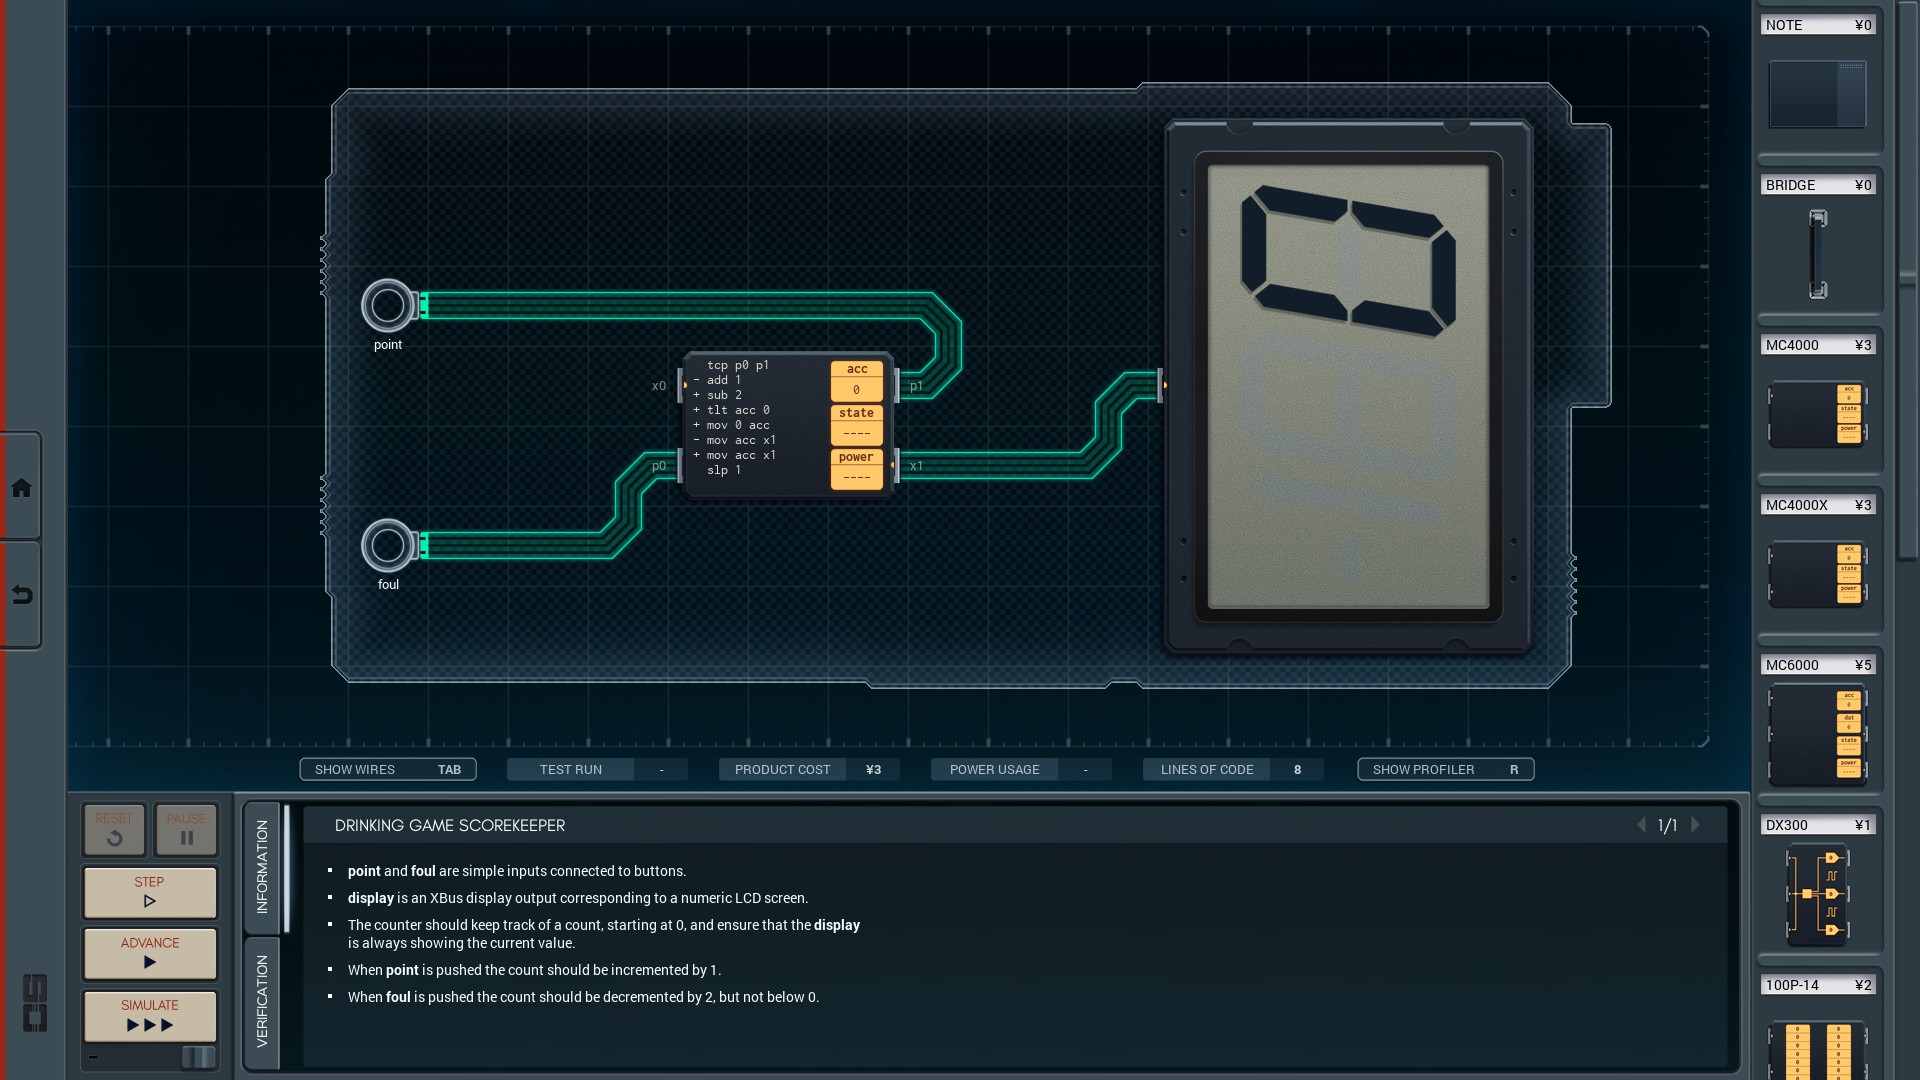Select the MC4000X microcontroller part
The image size is (1920, 1080).
click(x=1816, y=574)
